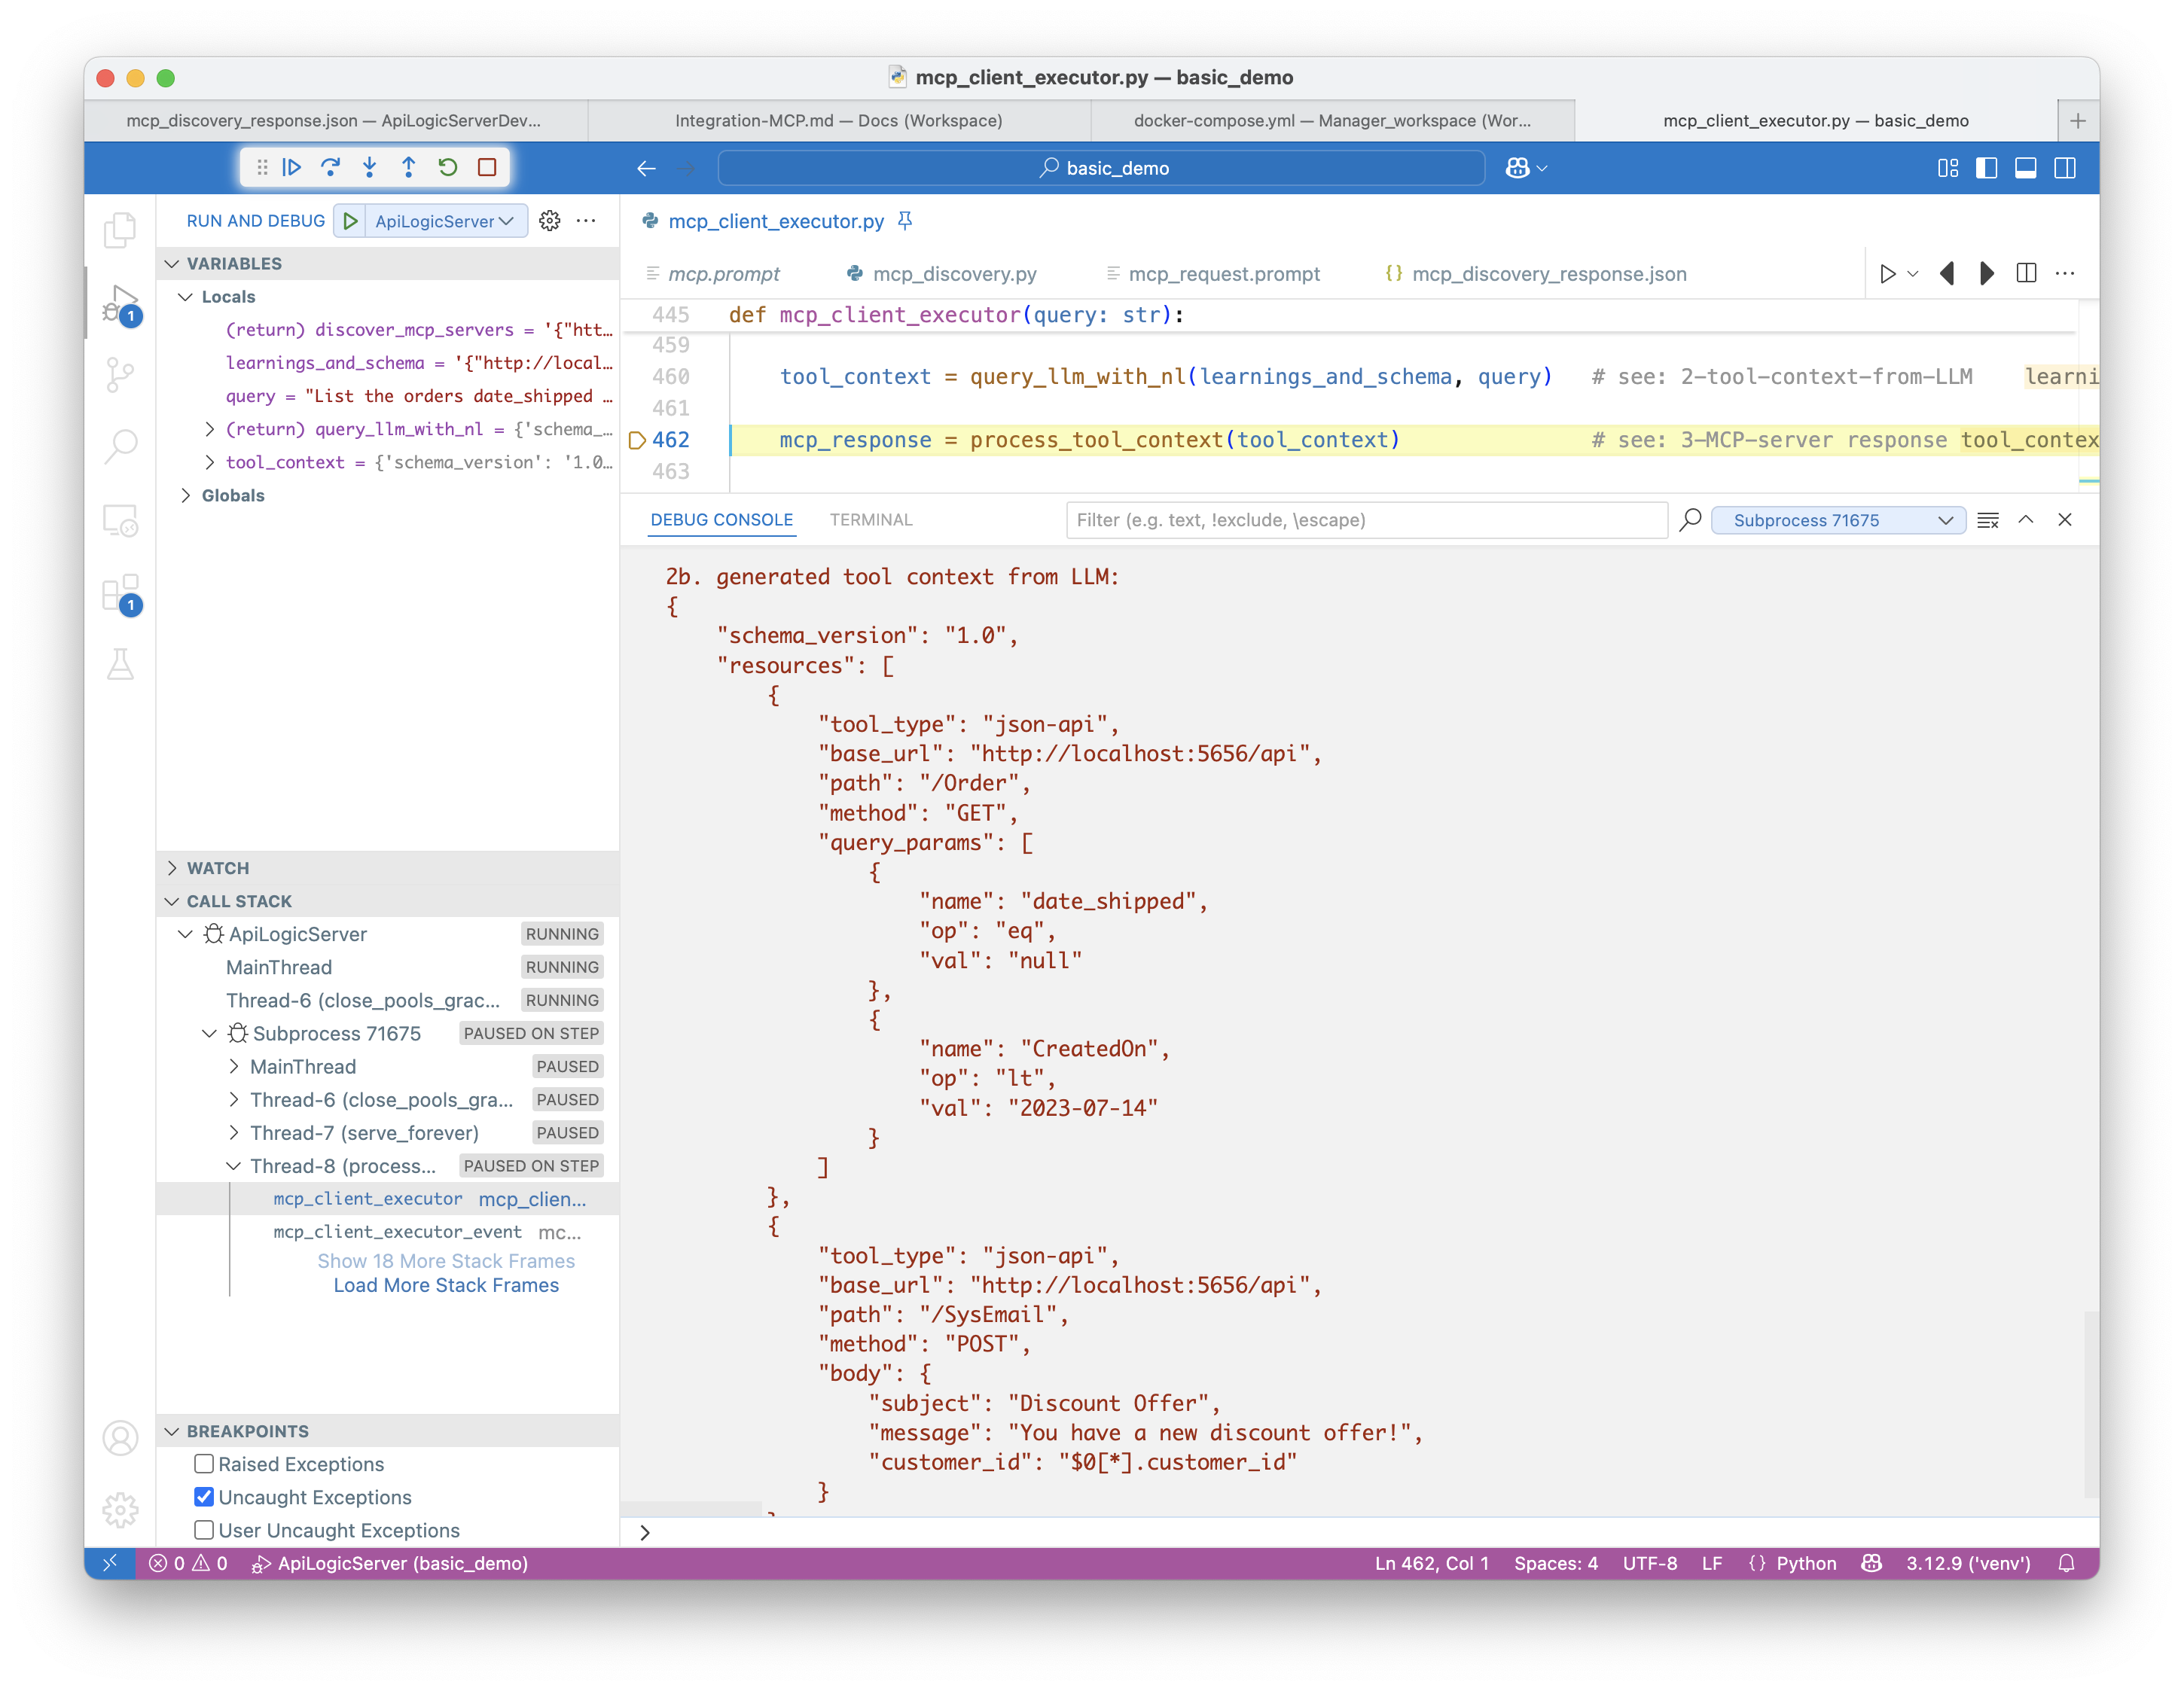Screen dimensions: 2184x1691
Task: Open the Accounts icon in activity bar
Action: [x=120, y=1438]
